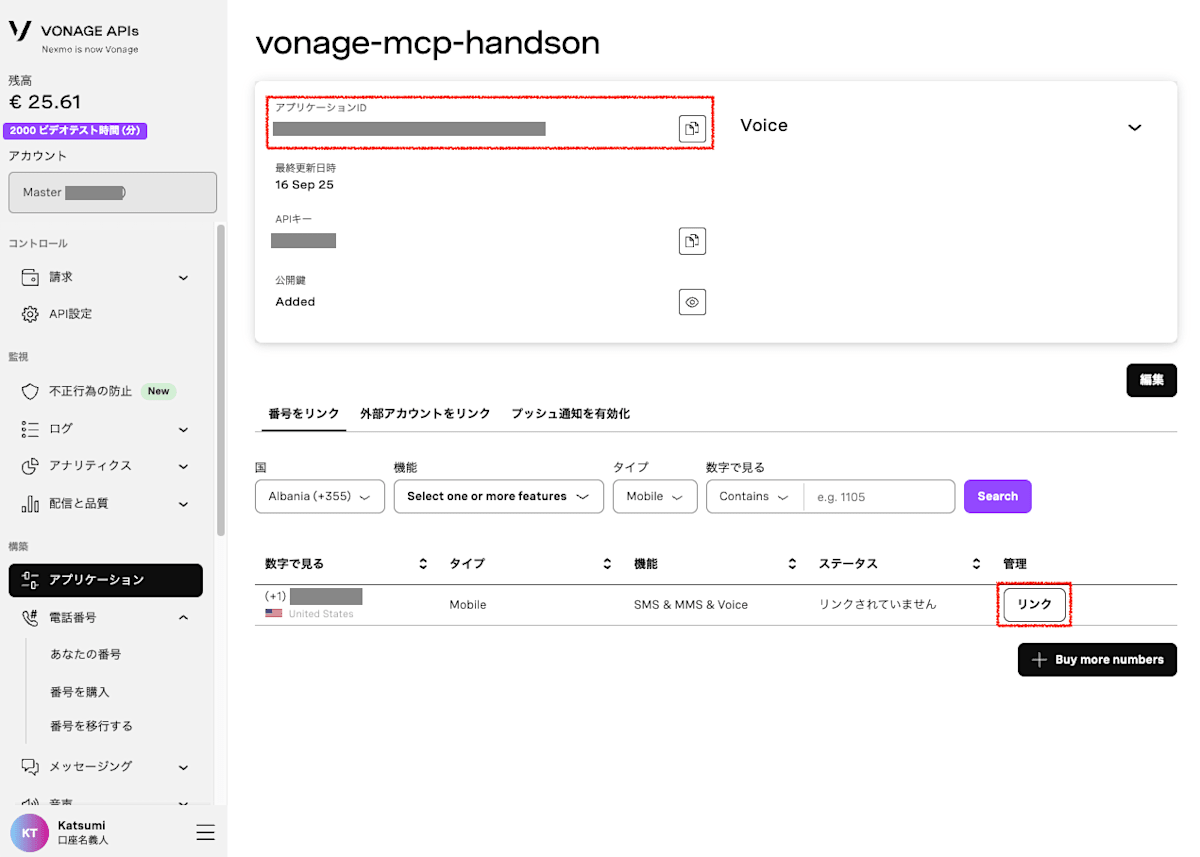Click the SMS & MMS & Voice cell
This screenshot has width=1200, height=857.
point(691,605)
